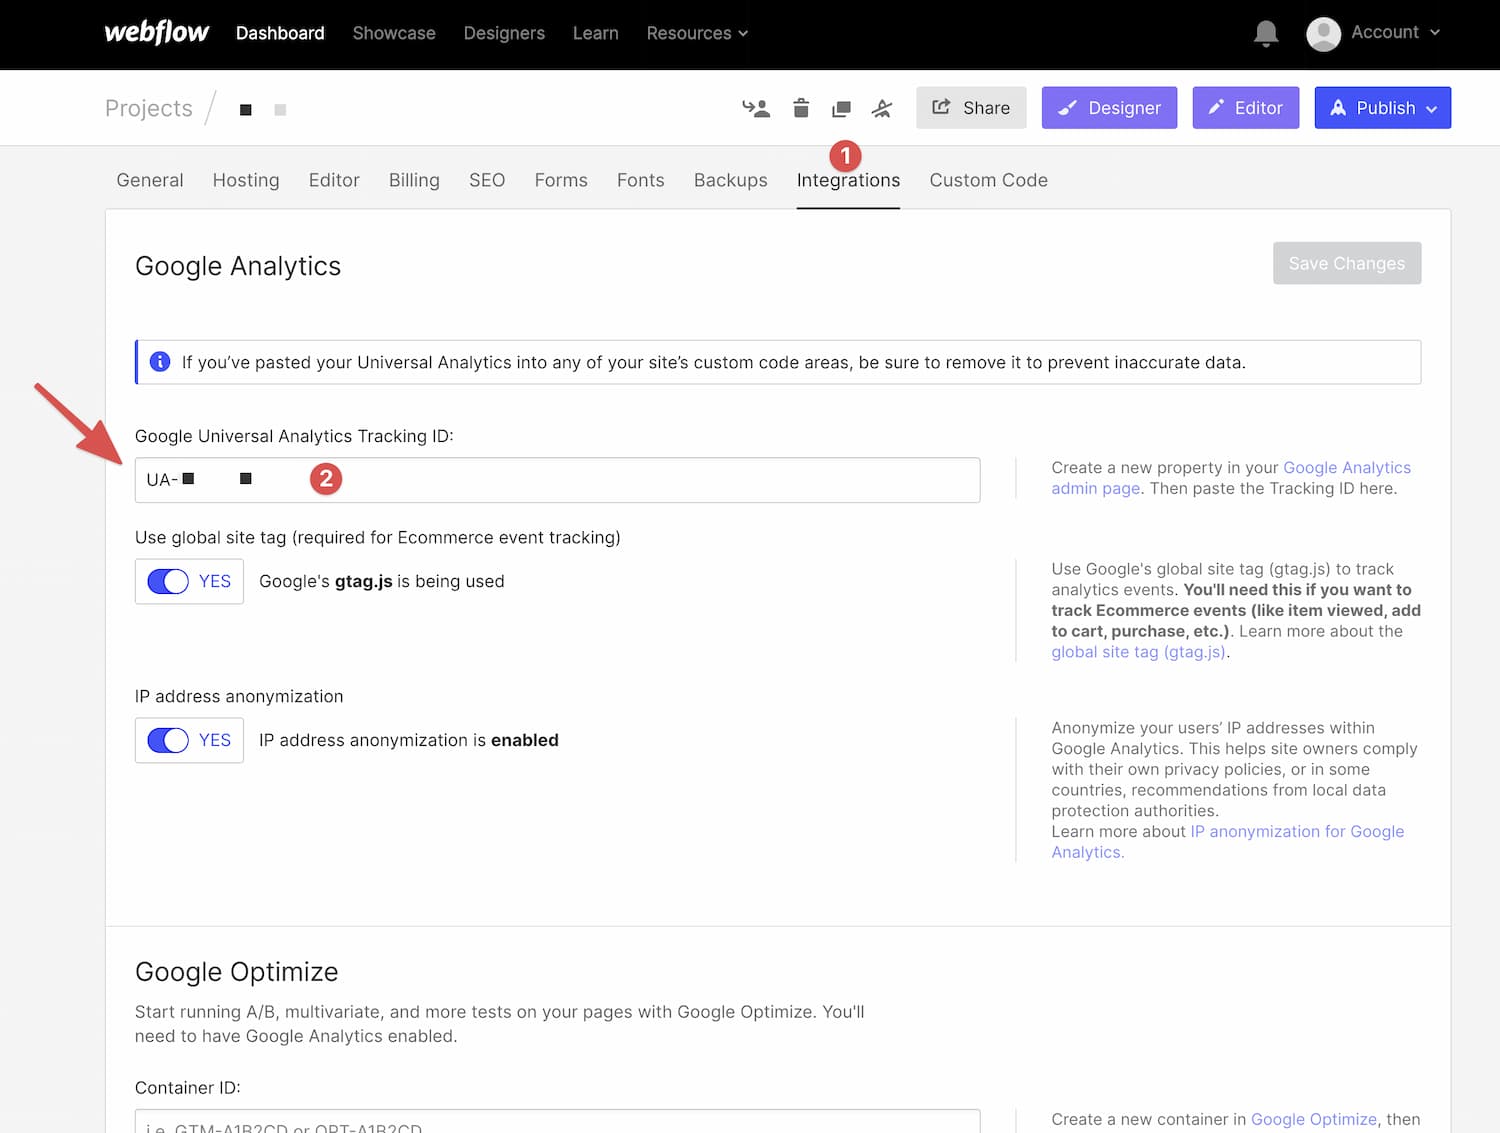Click the 'IP address anonymization is enabled' text

(409, 740)
